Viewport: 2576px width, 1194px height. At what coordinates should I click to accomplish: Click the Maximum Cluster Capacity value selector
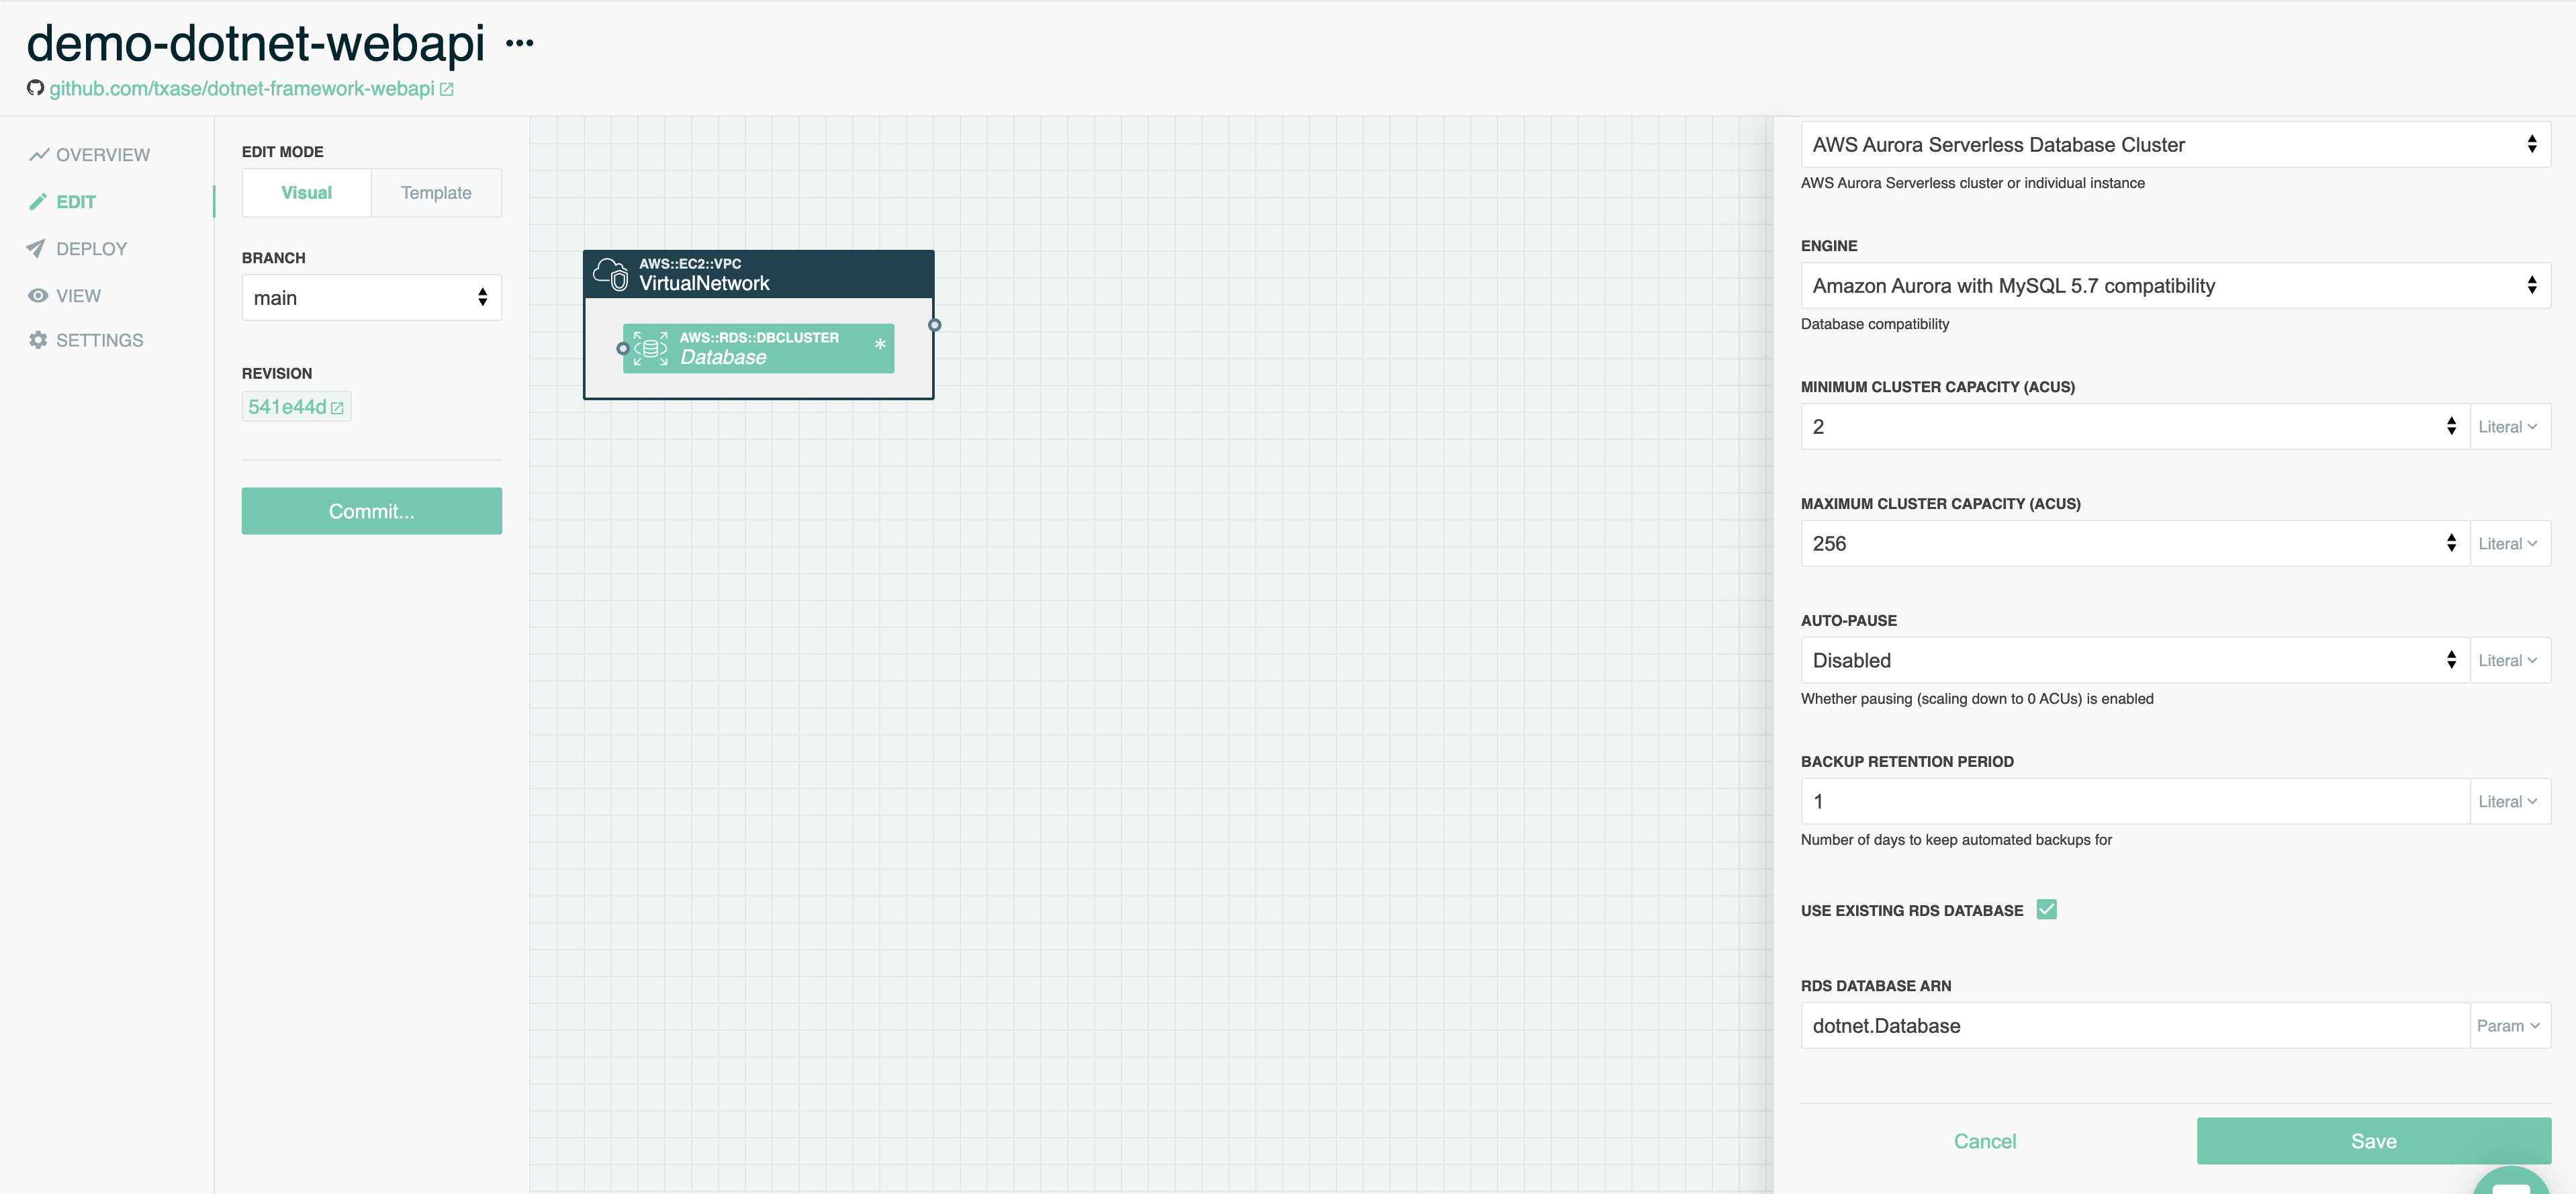(x=2135, y=544)
